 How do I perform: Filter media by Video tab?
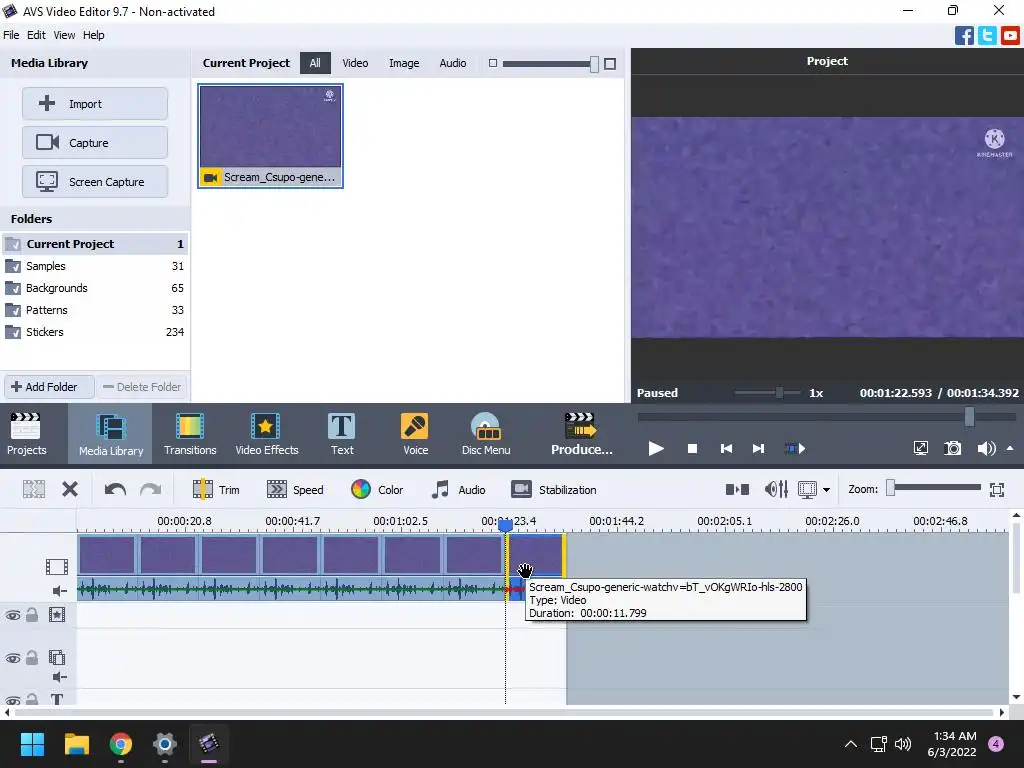point(355,63)
